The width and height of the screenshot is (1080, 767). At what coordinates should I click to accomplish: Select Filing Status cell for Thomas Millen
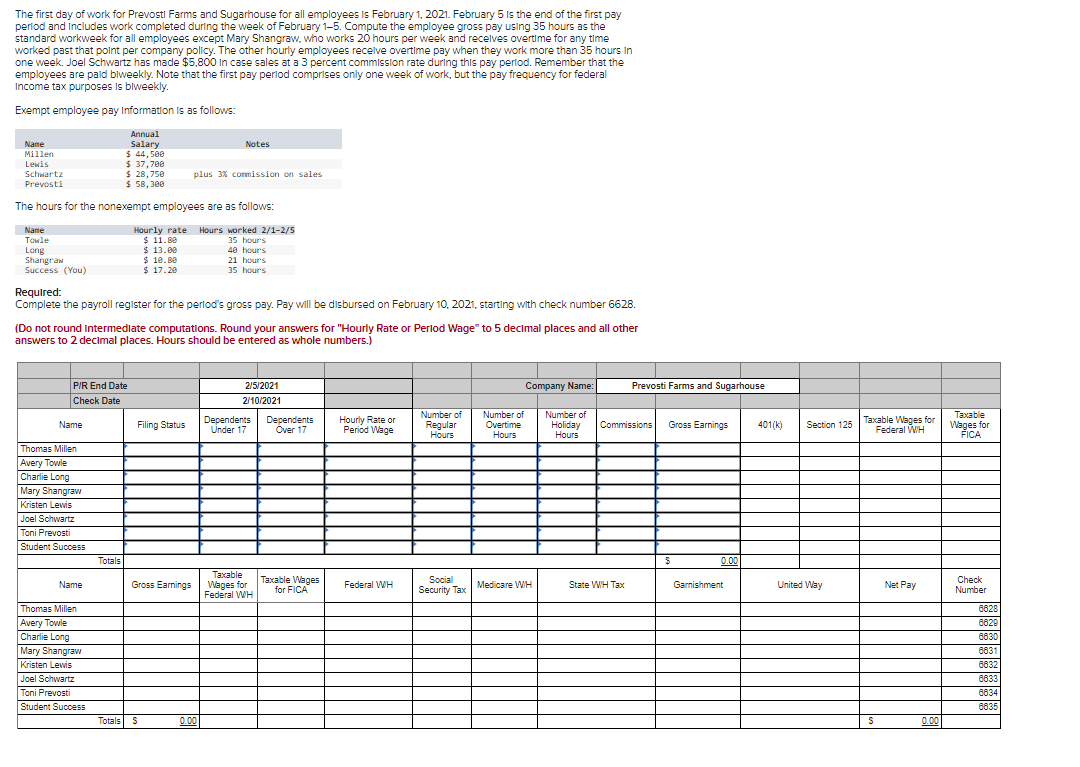click(x=162, y=449)
